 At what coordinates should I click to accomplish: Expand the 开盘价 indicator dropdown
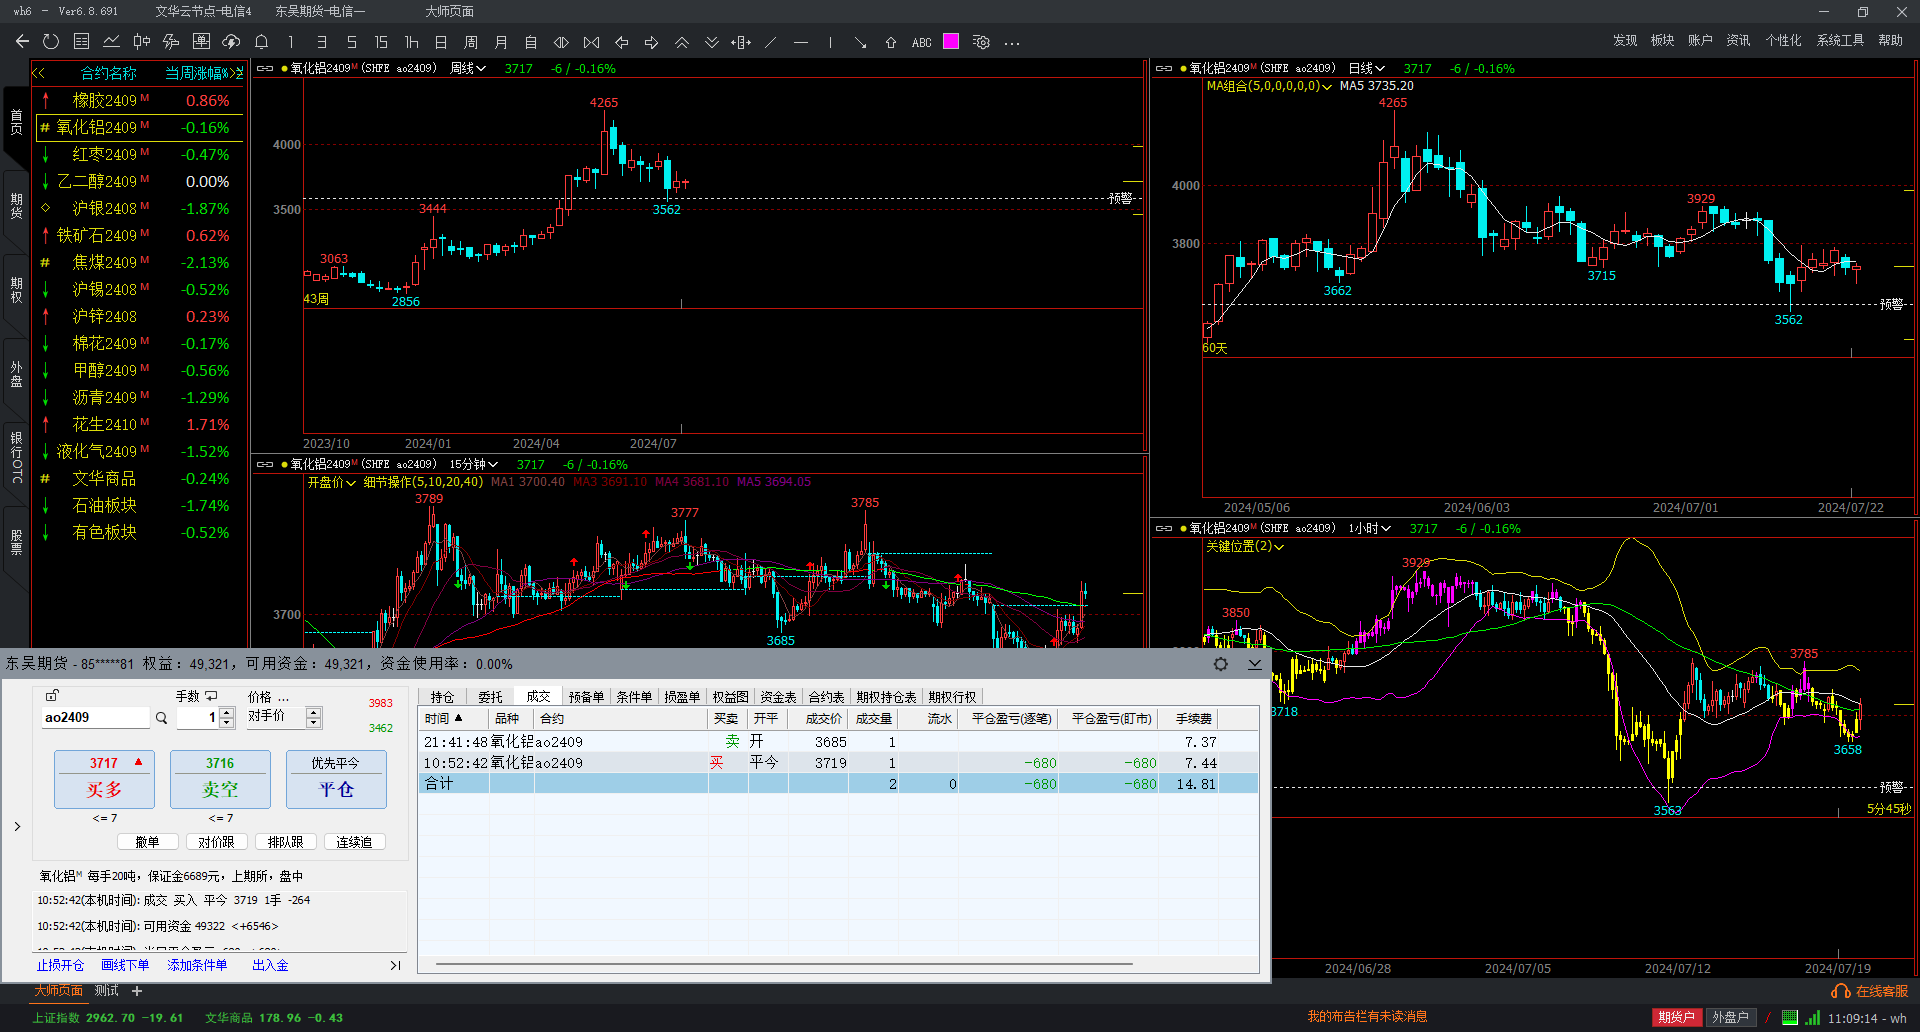[x=331, y=482]
